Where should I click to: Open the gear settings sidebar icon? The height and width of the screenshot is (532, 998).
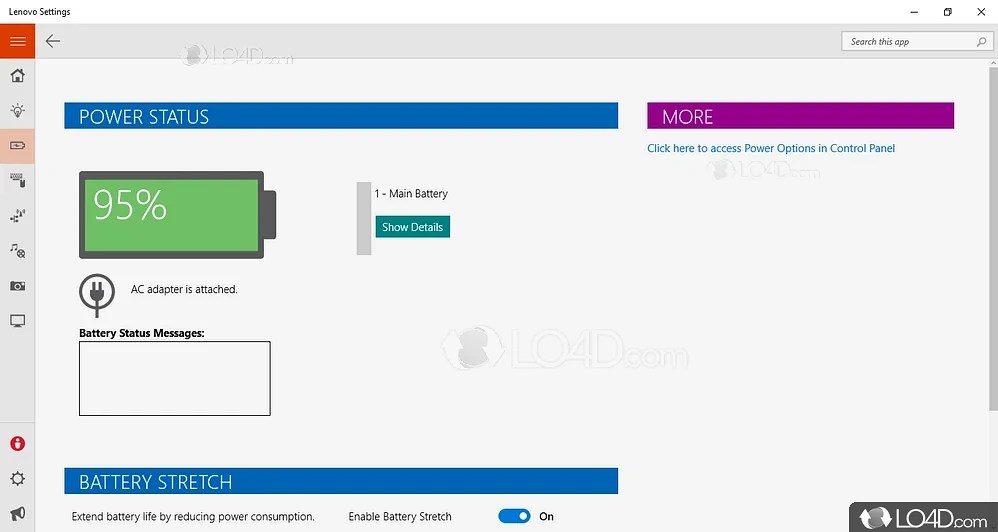(17, 479)
